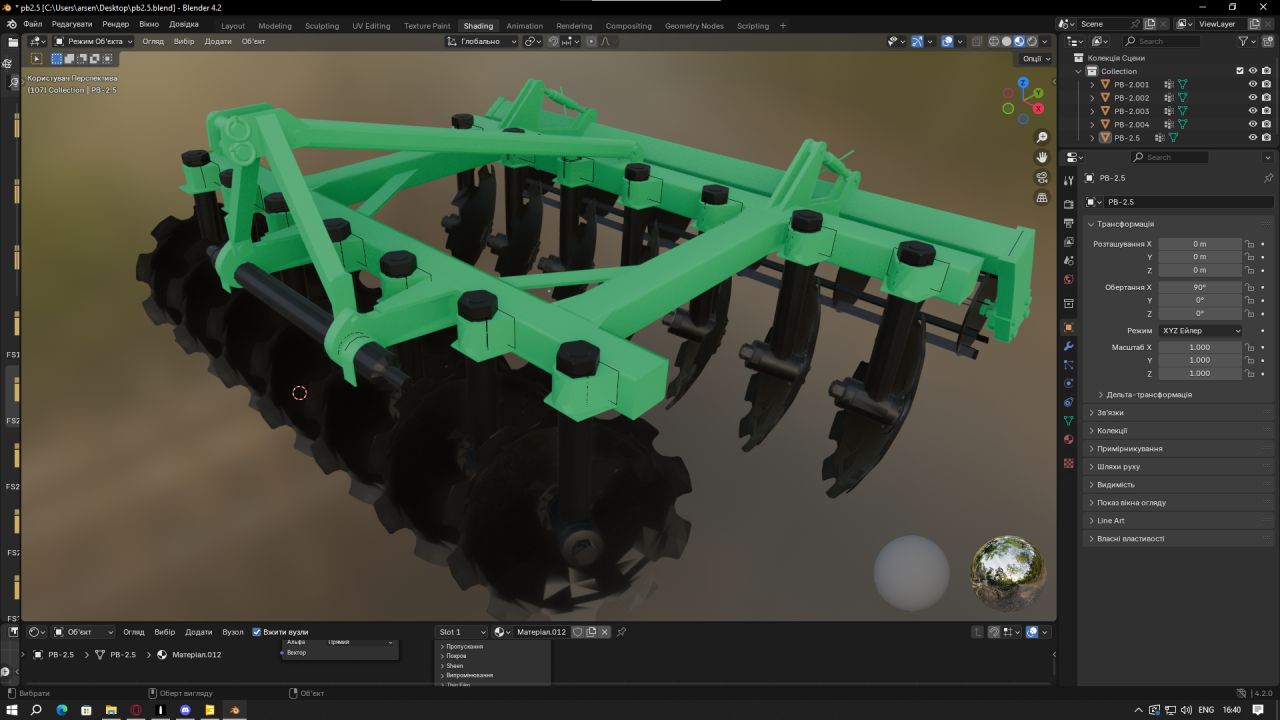Open the Файл menu

(x=32, y=23)
